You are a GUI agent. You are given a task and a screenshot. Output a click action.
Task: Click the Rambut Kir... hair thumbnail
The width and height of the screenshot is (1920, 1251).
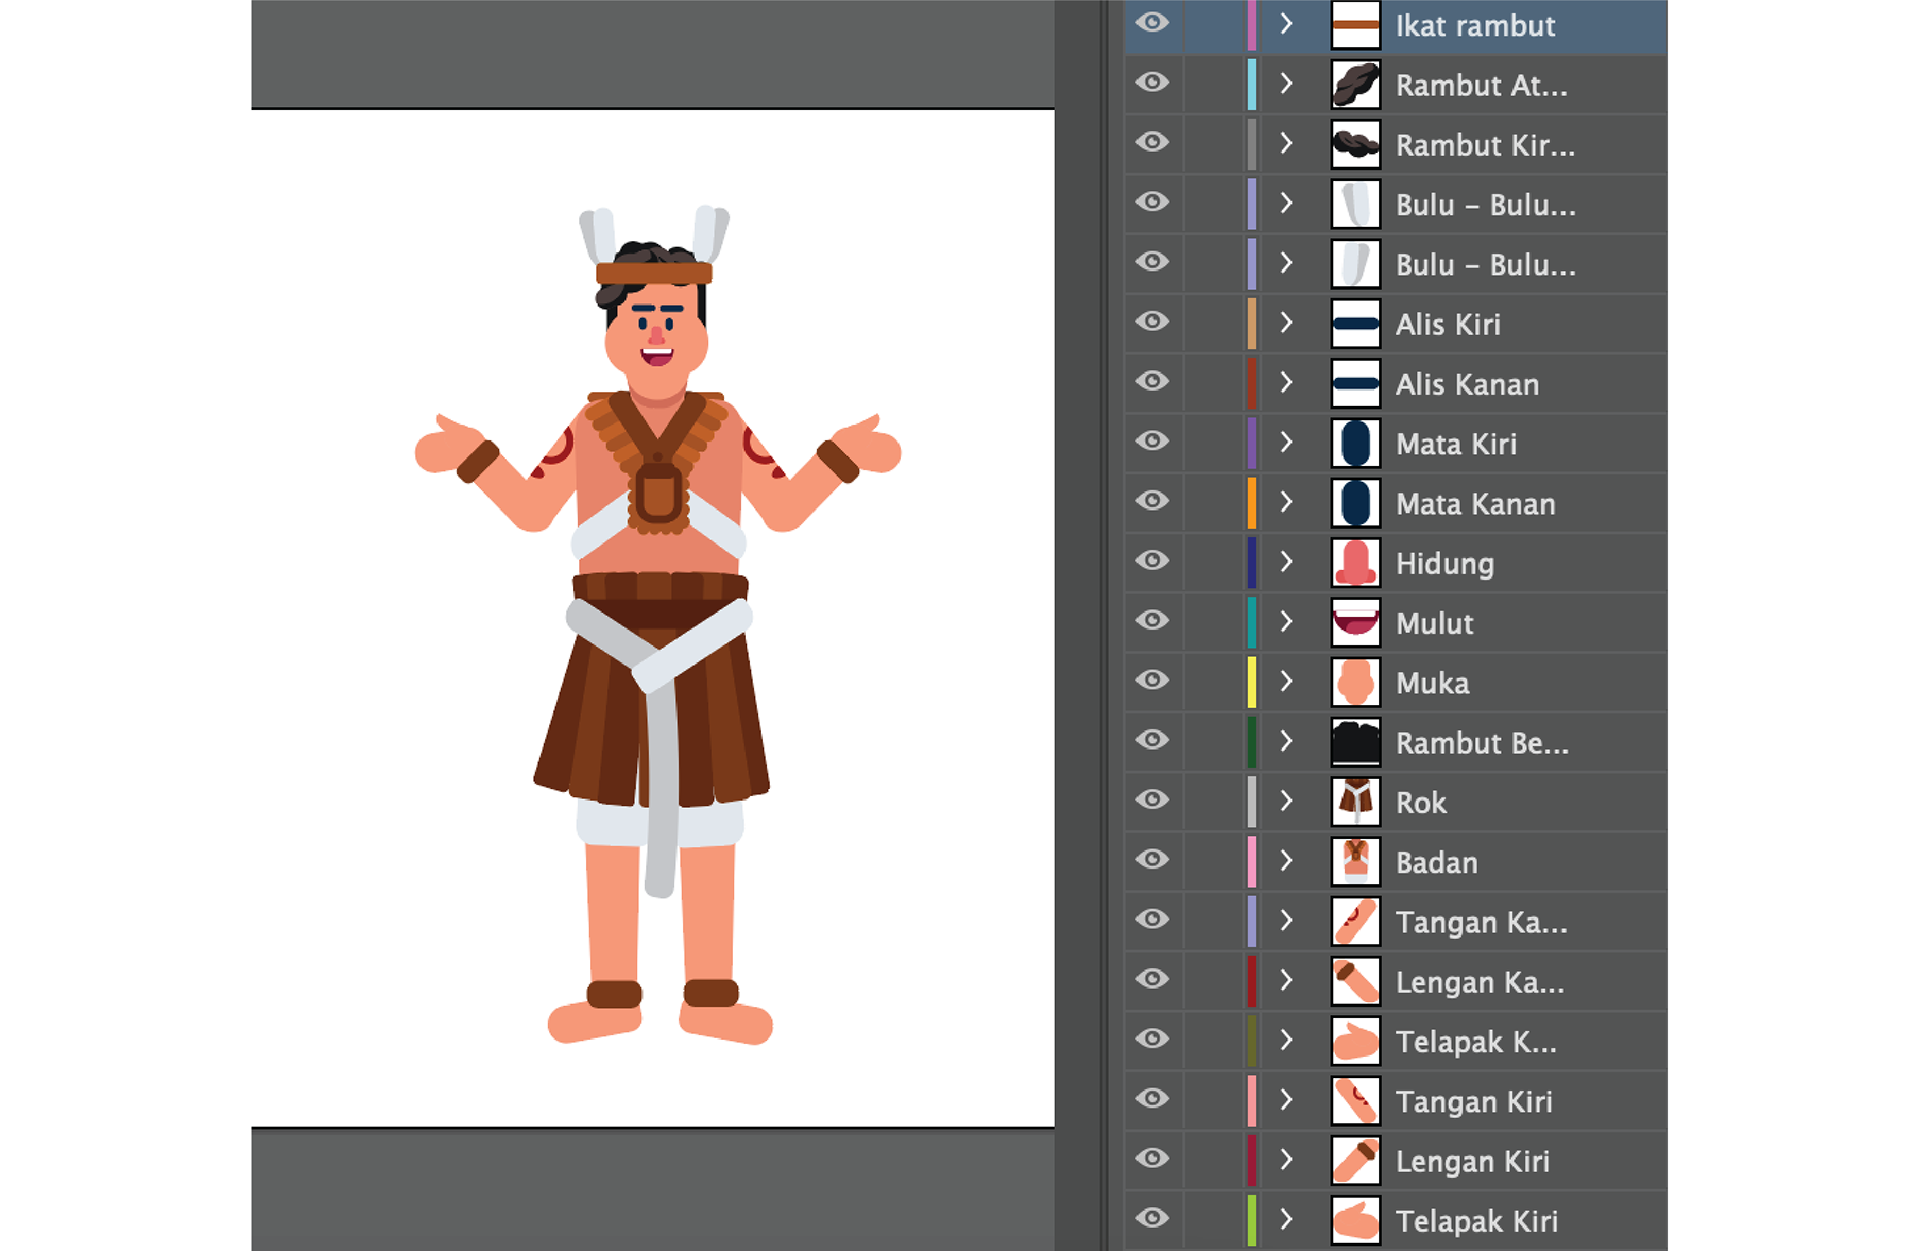[1356, 144]
